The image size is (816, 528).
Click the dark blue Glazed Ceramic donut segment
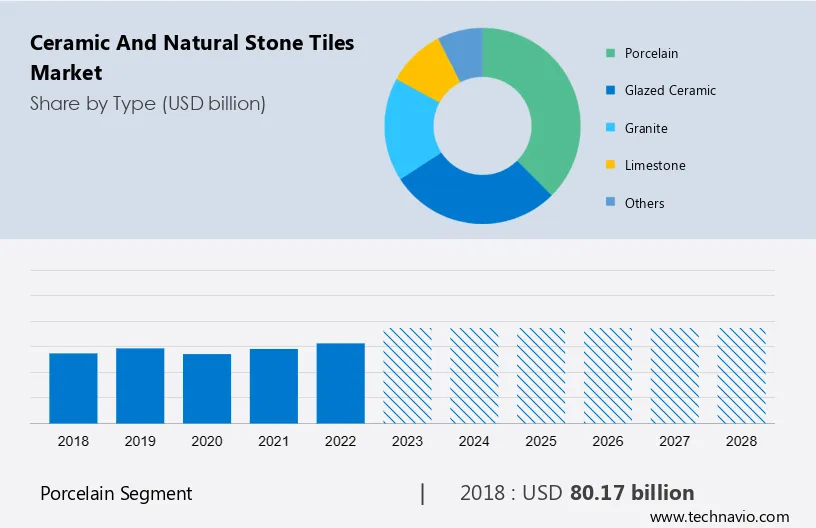point(476,198)
